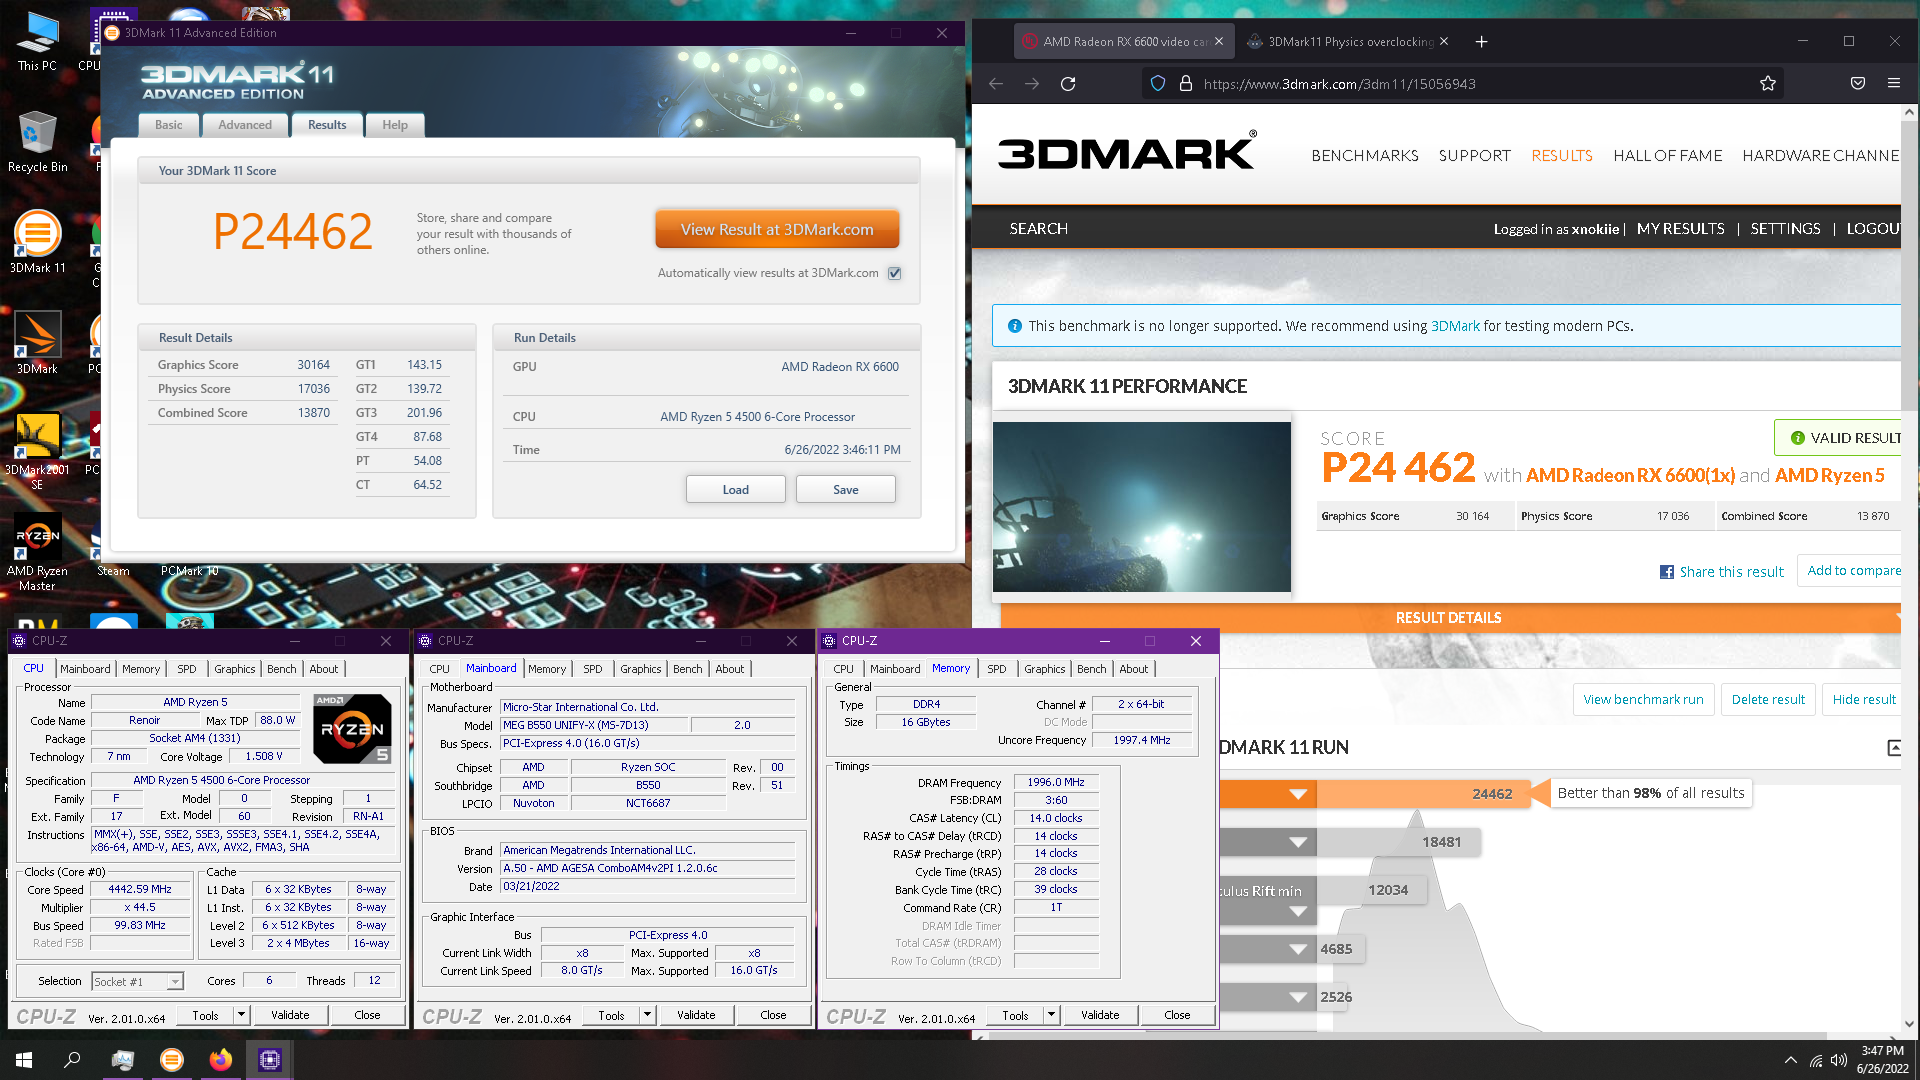Viewport: 1920px width, 1080px height.
Task: Click Share this result link
Action: pyautogui.click(x=1722, y=572)
